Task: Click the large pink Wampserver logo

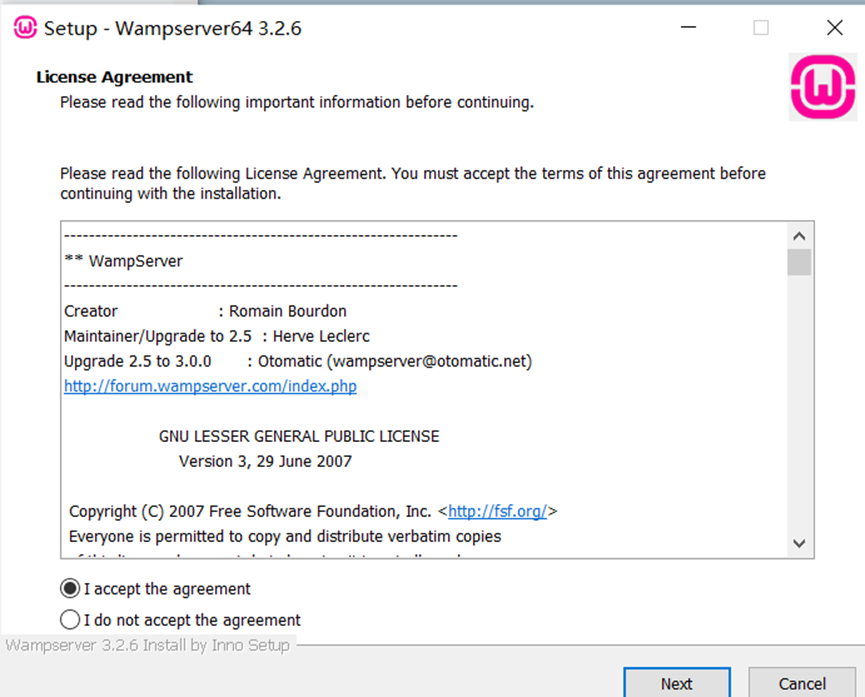Action: 823,87
